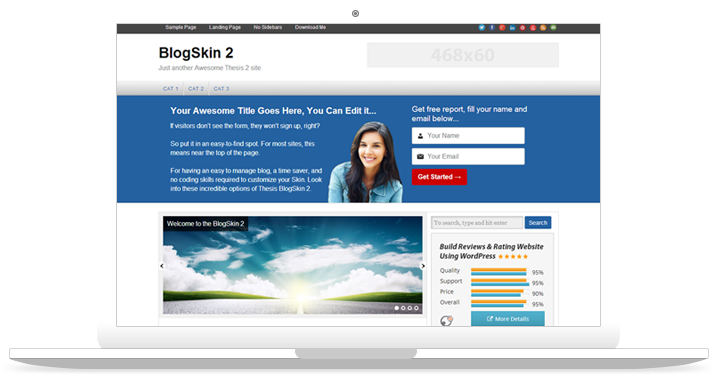Viewport: 715px width, 375px height.
Task: Click the blue Search button
Action: (x=538, y=223)
